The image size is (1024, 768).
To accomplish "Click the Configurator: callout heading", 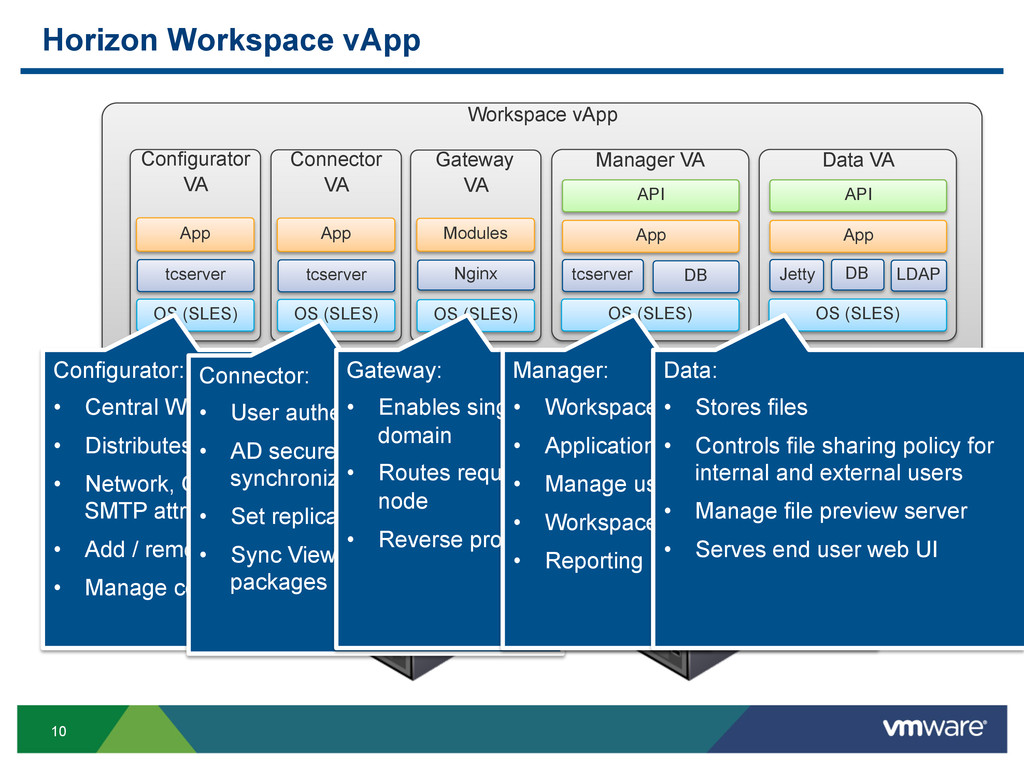I will tap(118, 370).
